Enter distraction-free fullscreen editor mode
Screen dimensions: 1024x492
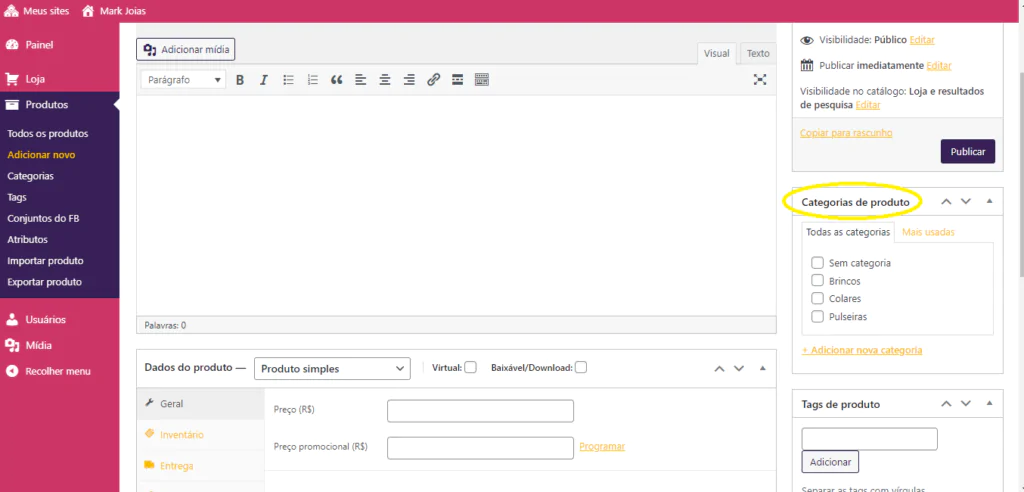coord(760,80)
